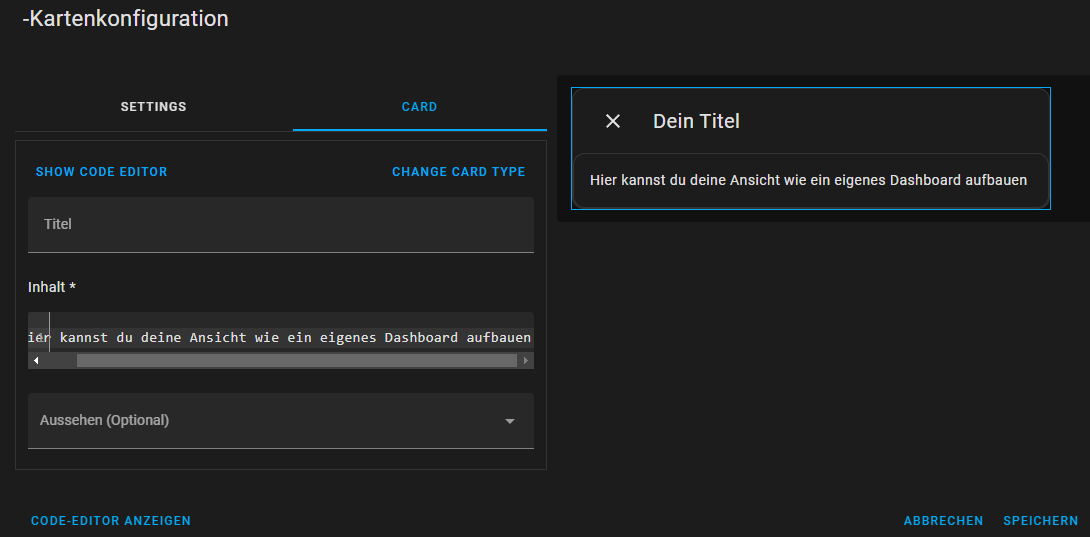
Task: Open CODE-EDITOR ANZEIGEN at the bottom
Action: click(x=111, y=521)
